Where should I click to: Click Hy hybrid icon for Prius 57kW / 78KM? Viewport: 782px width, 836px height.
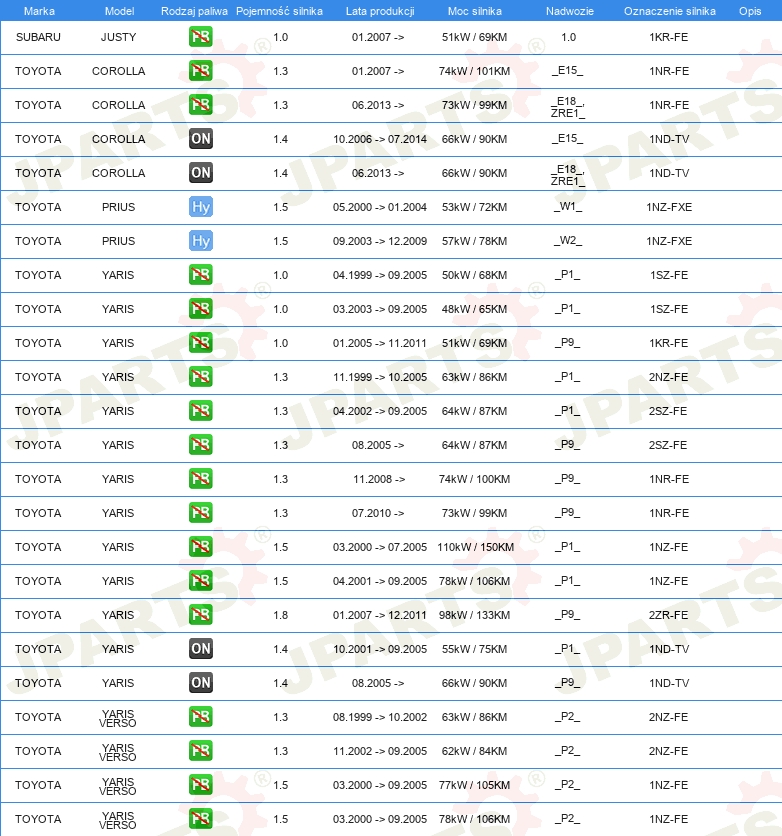tap(200, 241)
